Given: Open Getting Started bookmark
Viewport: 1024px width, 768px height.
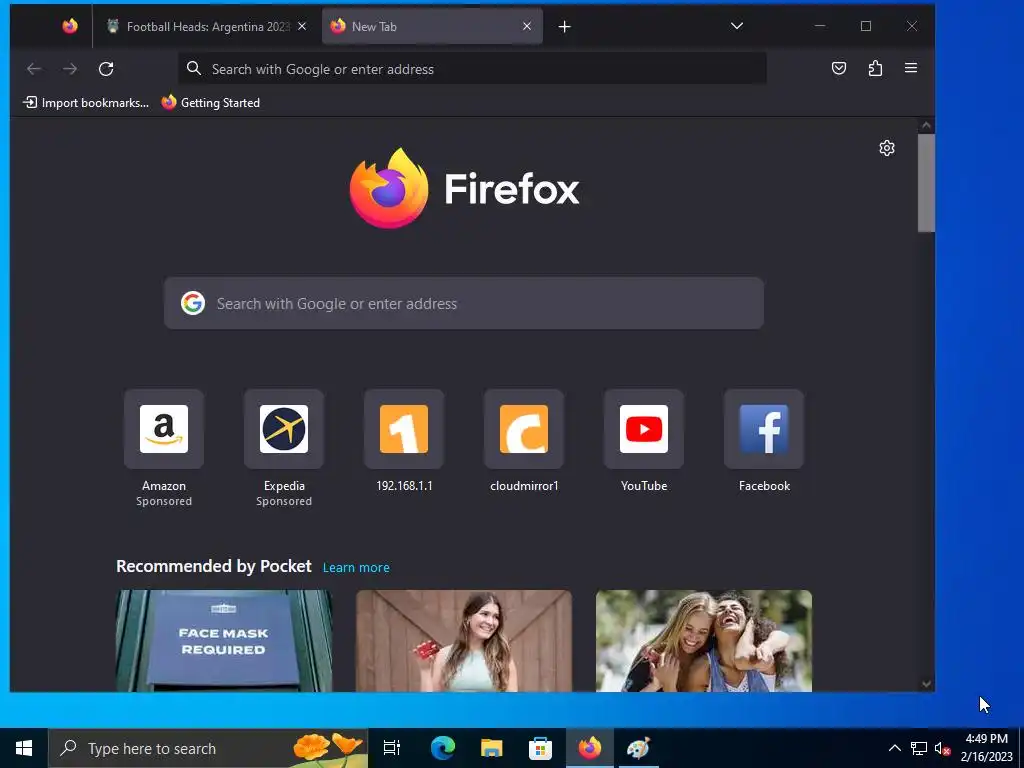Looking at the screenshot, I should pos(211,103).
